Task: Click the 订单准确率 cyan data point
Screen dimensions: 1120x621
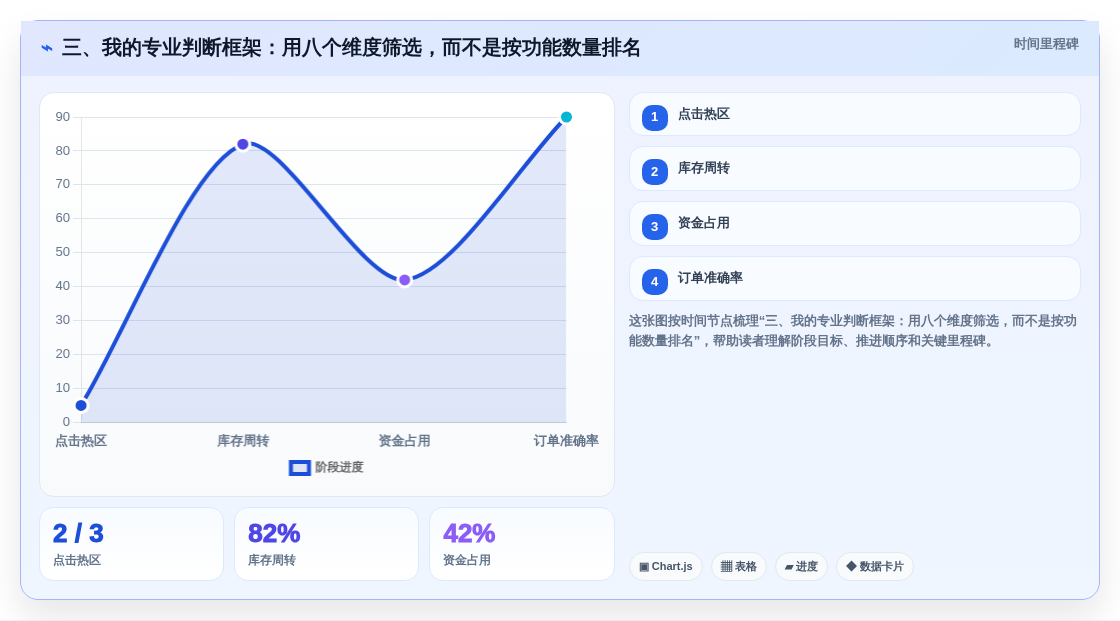Action: pos(566,117)
